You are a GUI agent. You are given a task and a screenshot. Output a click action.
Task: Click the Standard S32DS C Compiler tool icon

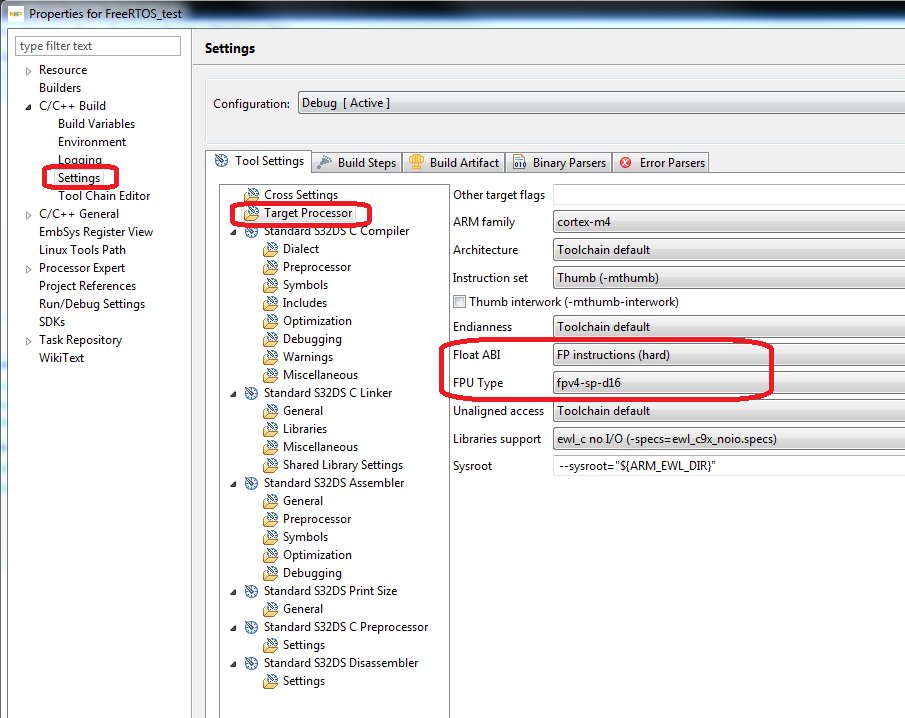251,231
